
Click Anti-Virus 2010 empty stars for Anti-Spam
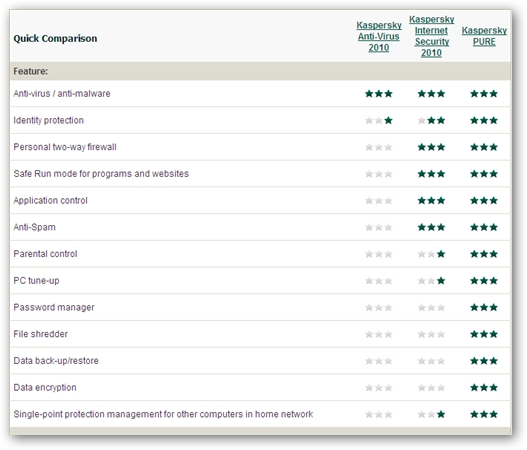(x=379, y=228)
